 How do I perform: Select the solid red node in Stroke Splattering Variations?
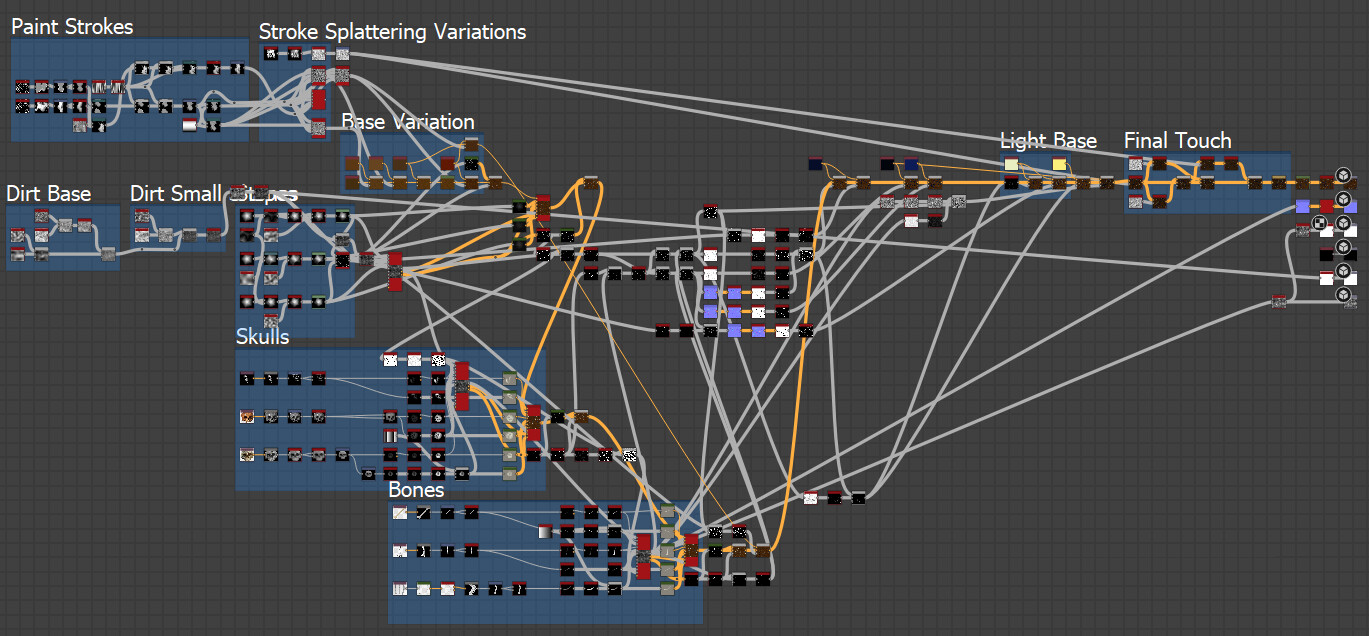point(319,98)
